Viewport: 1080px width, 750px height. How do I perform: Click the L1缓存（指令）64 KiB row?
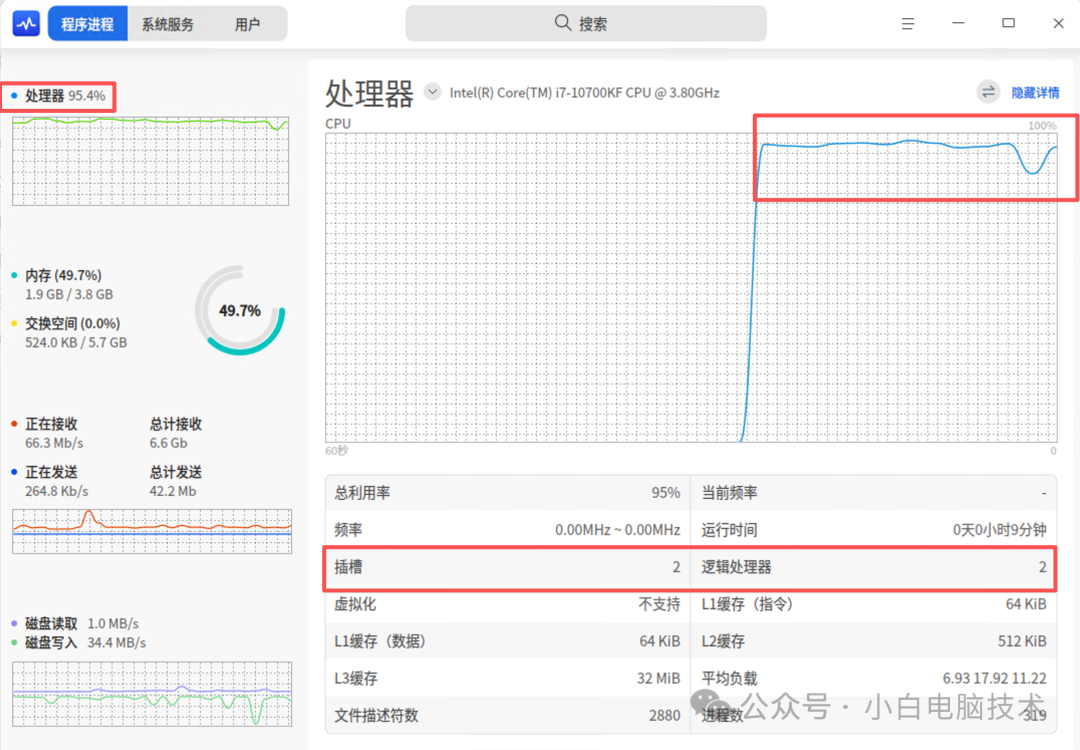[873, 604]
